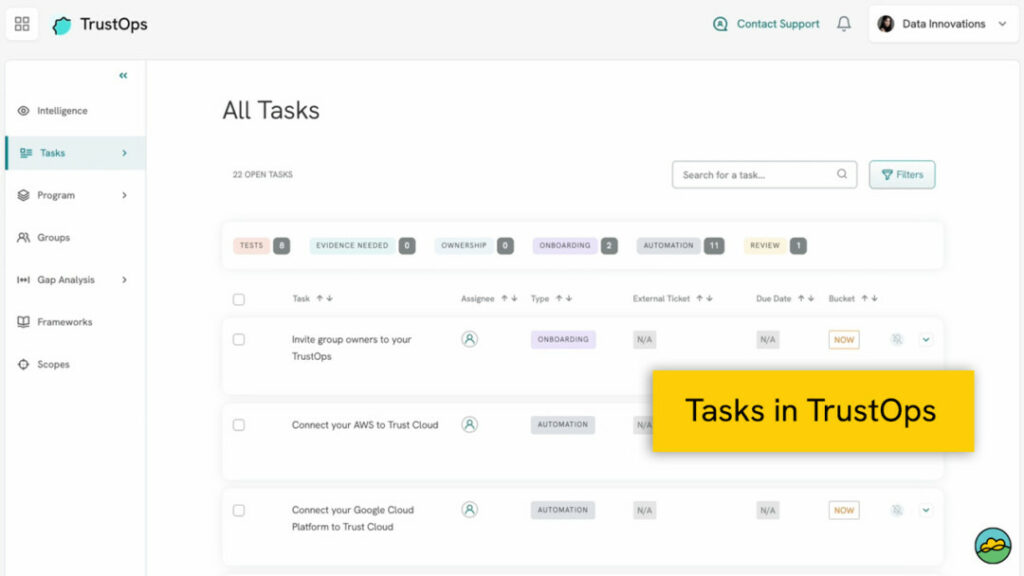Image resolution: width=1024 pixels, height=576 pixels.
Task: Filter by the Ownership tag
Action: tap(464, 246)
